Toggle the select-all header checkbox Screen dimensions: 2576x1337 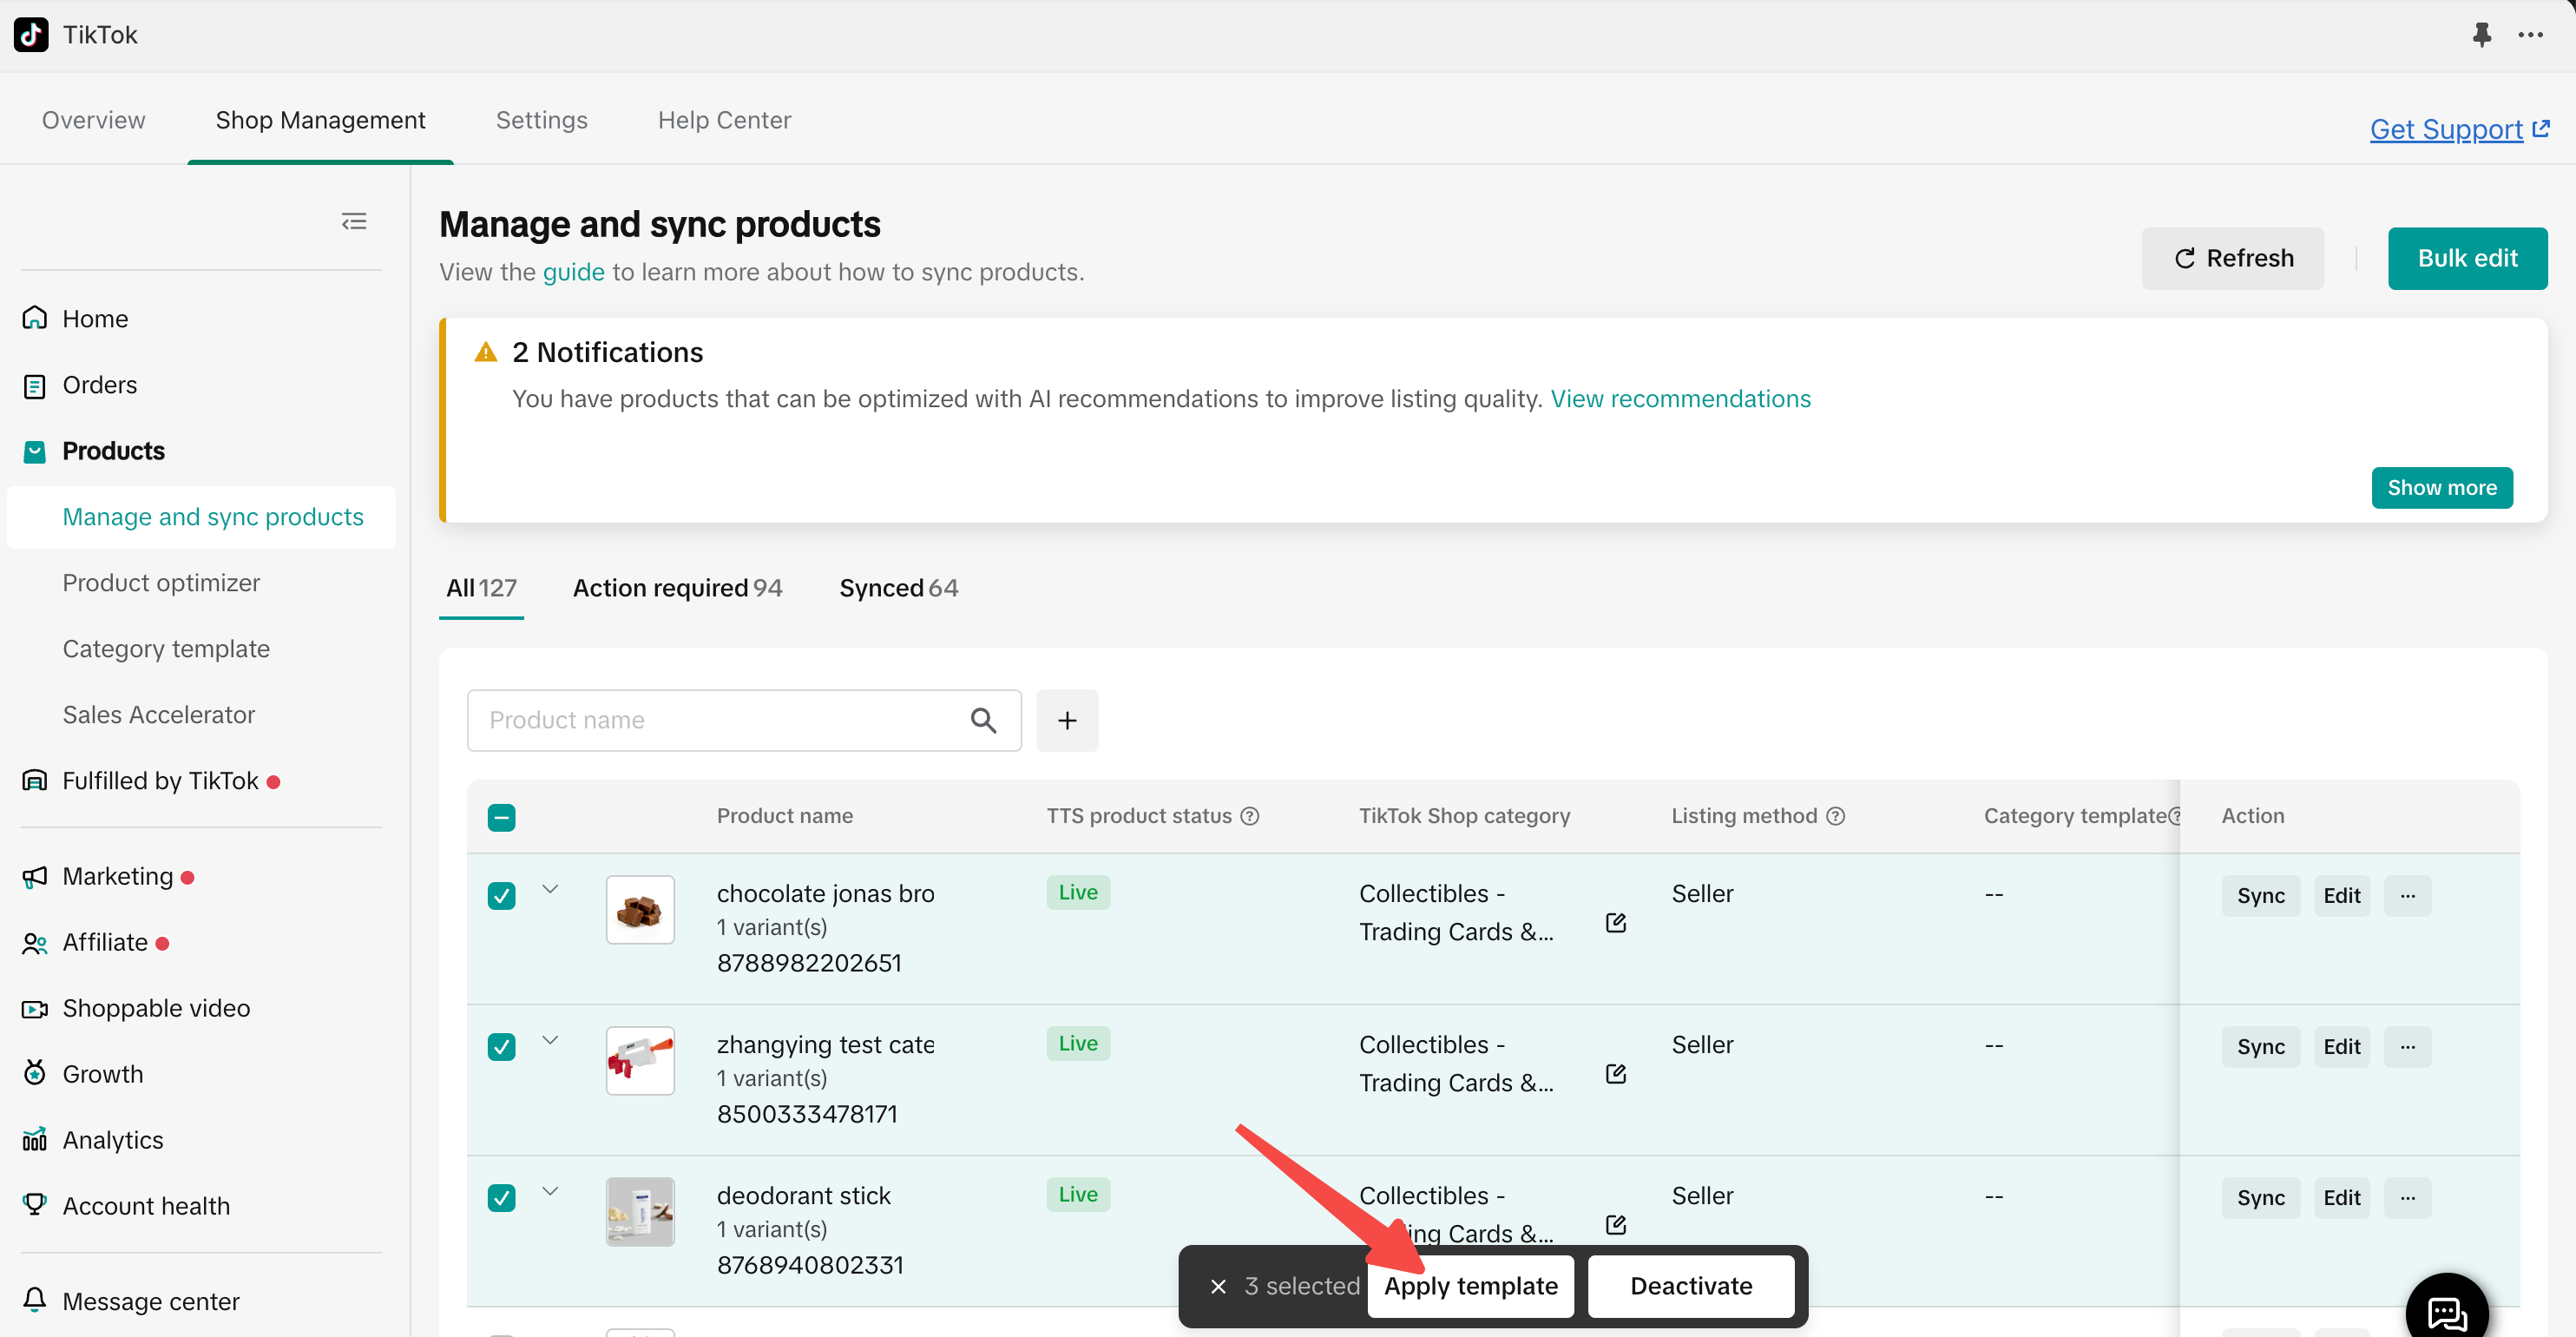(x=501, y=817)
